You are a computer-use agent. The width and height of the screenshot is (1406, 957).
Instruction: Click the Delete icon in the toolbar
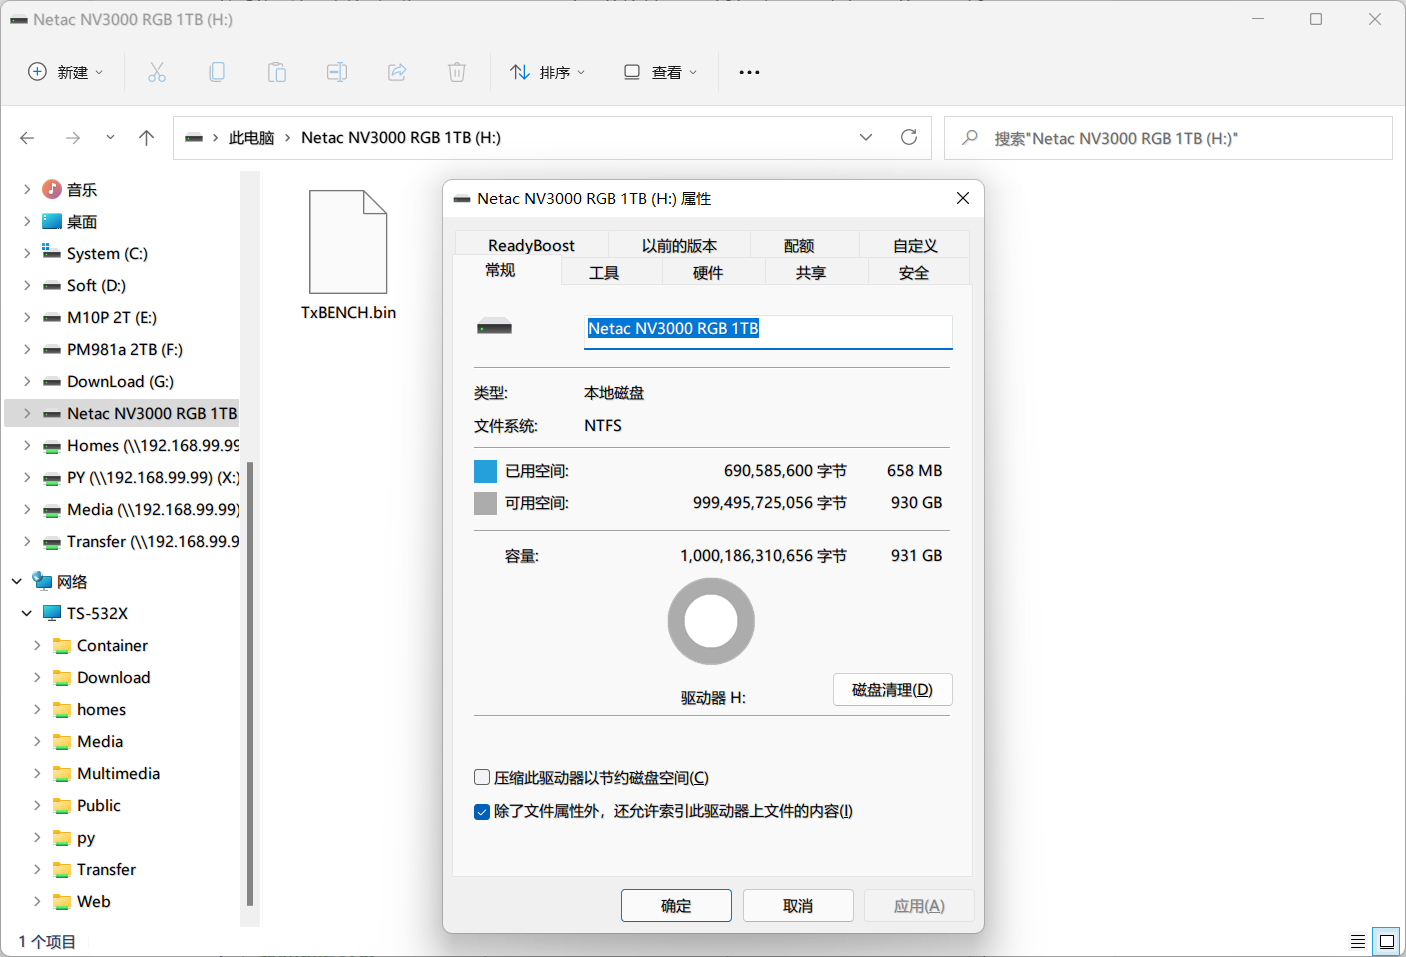pyautogui.click(x=457, y=71)
